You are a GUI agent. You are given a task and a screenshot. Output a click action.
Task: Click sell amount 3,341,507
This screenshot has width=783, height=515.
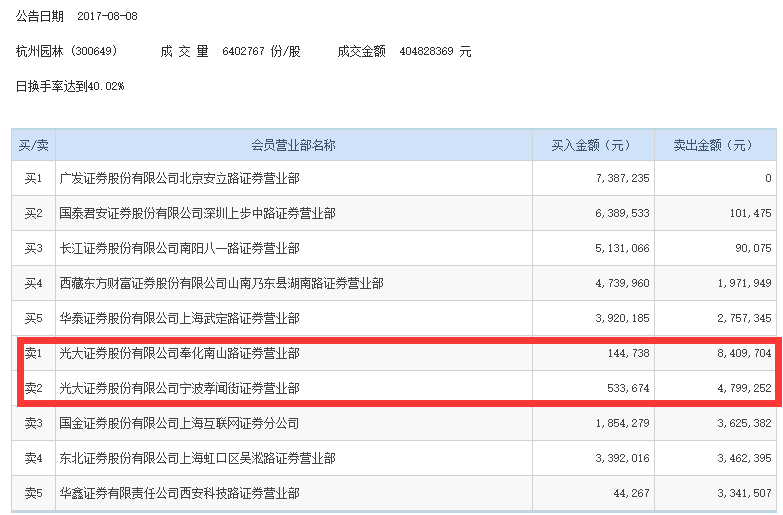point(745,493)
